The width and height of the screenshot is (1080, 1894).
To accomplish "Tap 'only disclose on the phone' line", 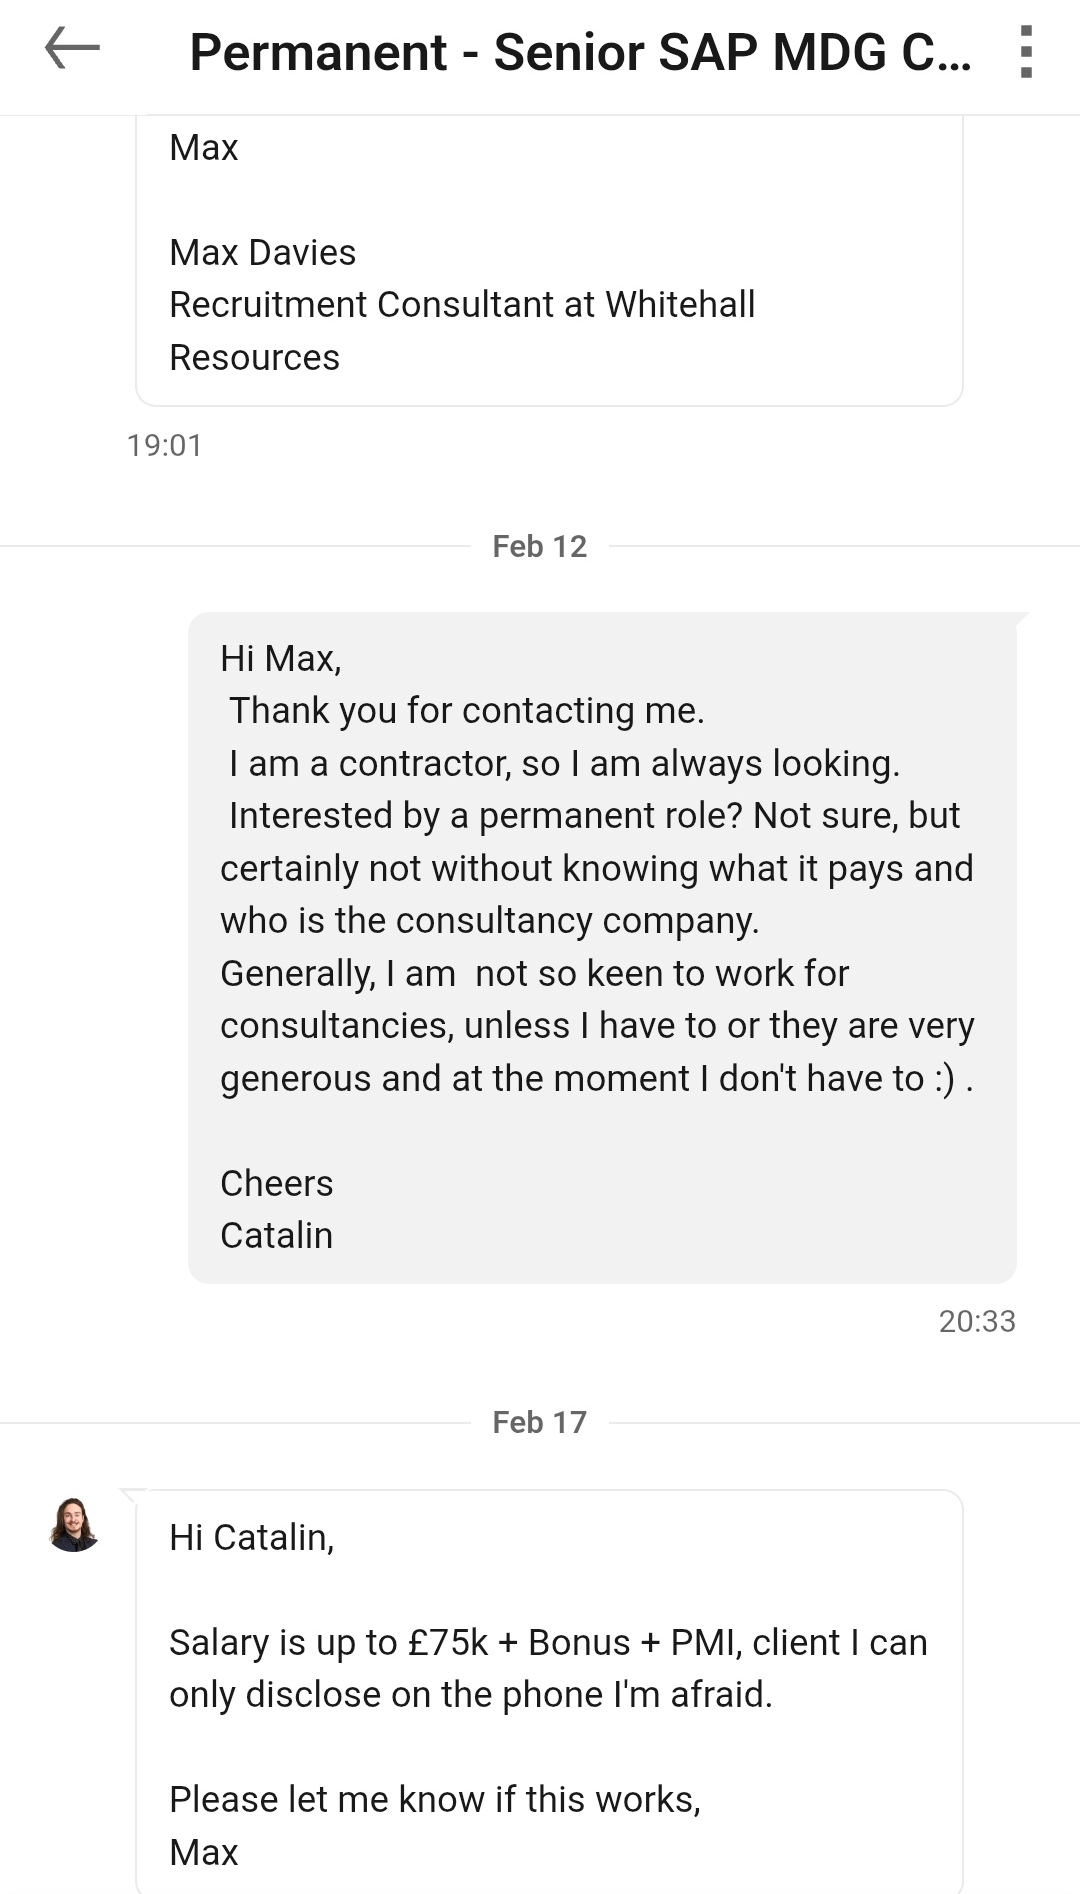I will pos(470,1695).
